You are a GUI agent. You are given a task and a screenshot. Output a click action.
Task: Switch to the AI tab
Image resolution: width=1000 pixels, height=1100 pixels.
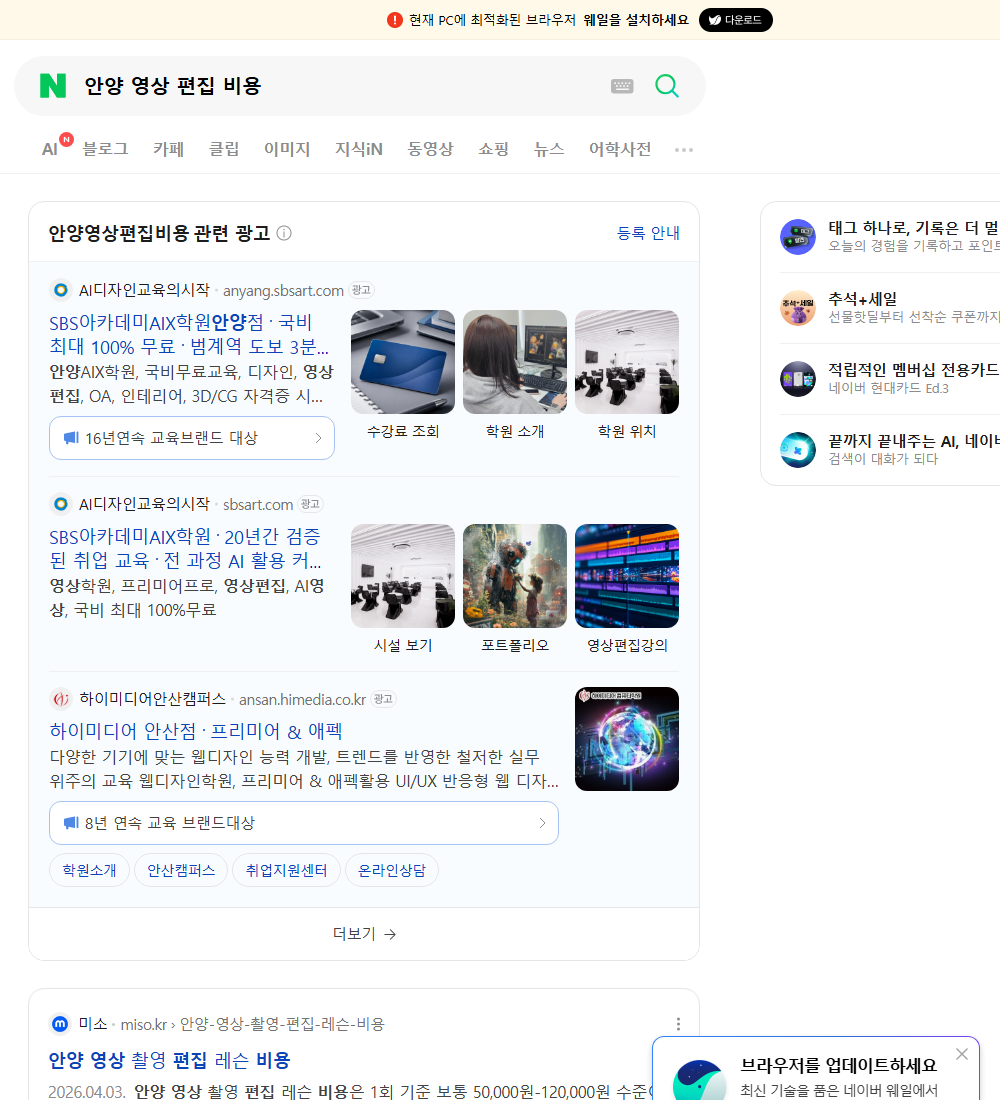(50, 149)
